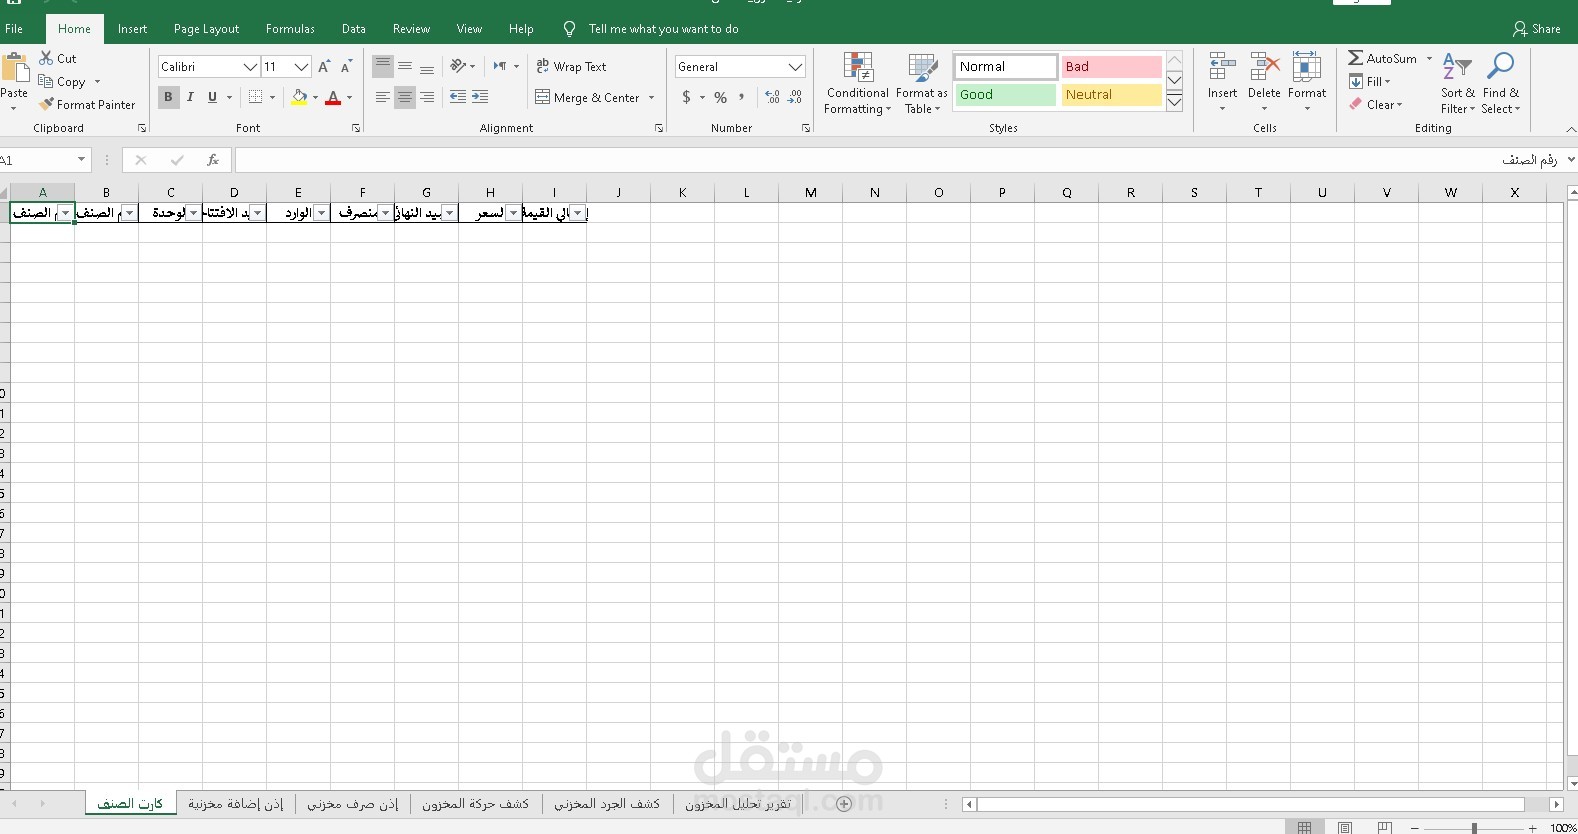Open the sheet tab إذن صرف مخزني
The image size is (1578, 834).
pyautogui.click(x=352, y=804)
